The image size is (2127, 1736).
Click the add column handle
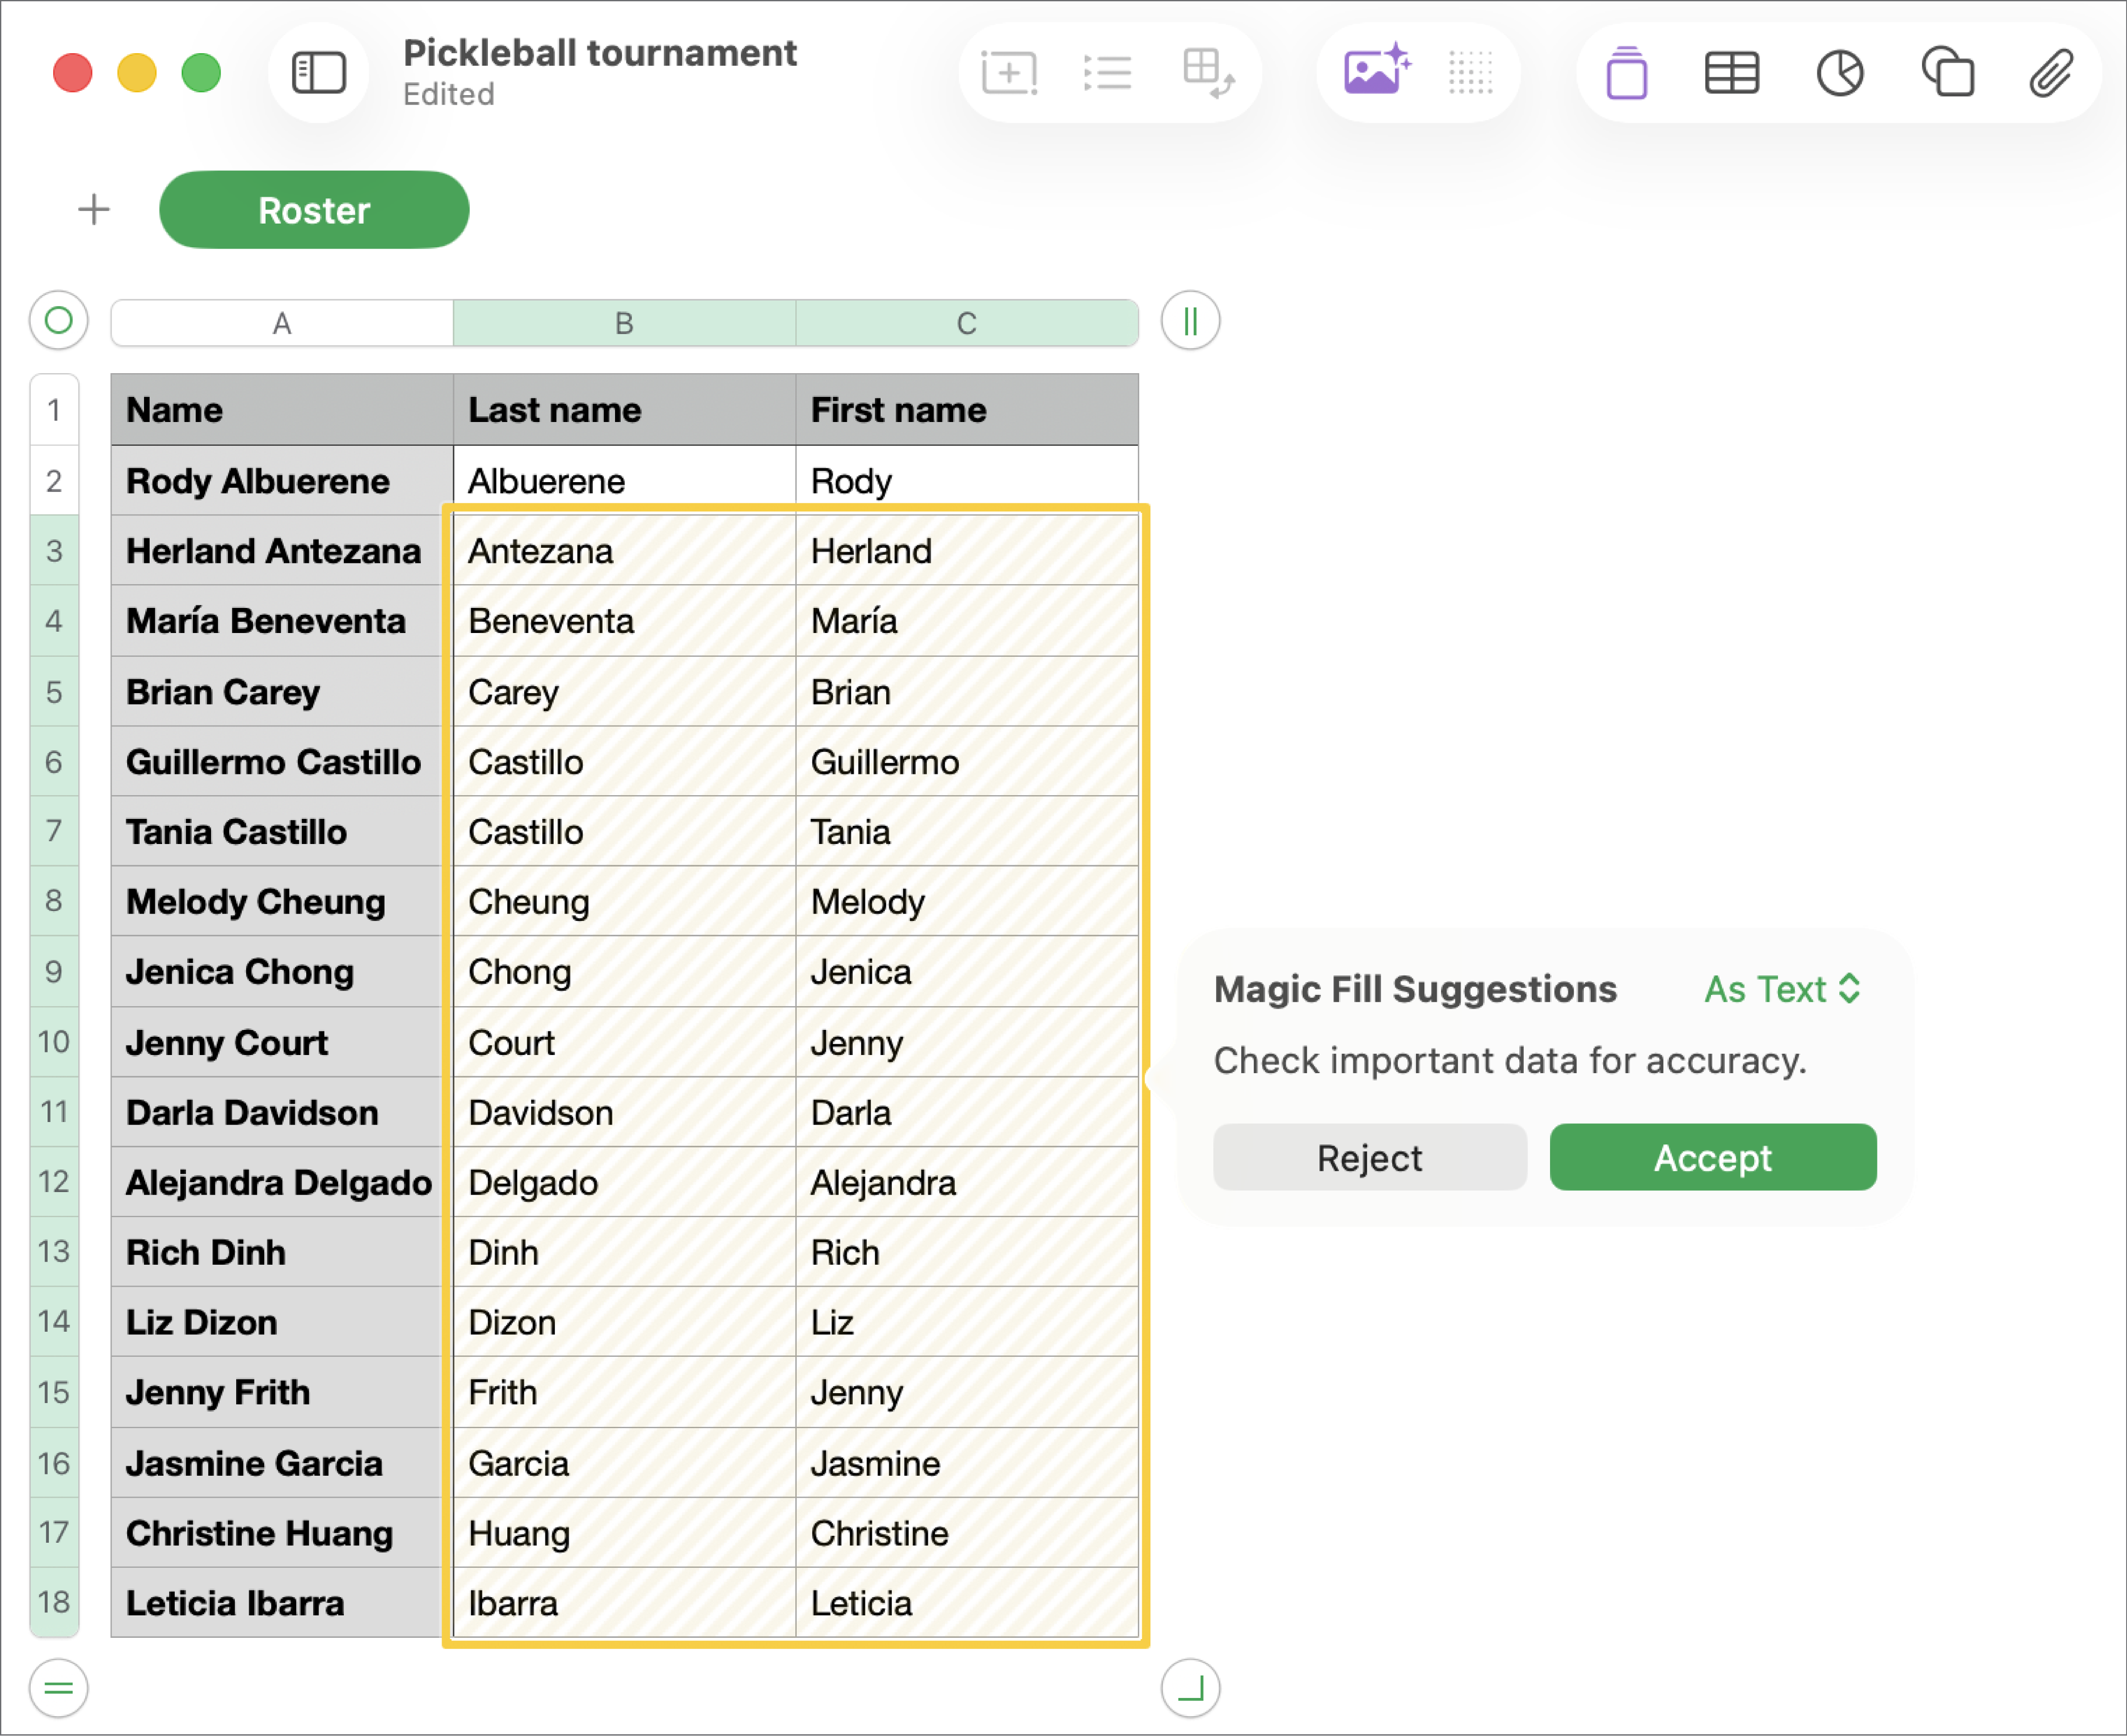point(1190,321)
